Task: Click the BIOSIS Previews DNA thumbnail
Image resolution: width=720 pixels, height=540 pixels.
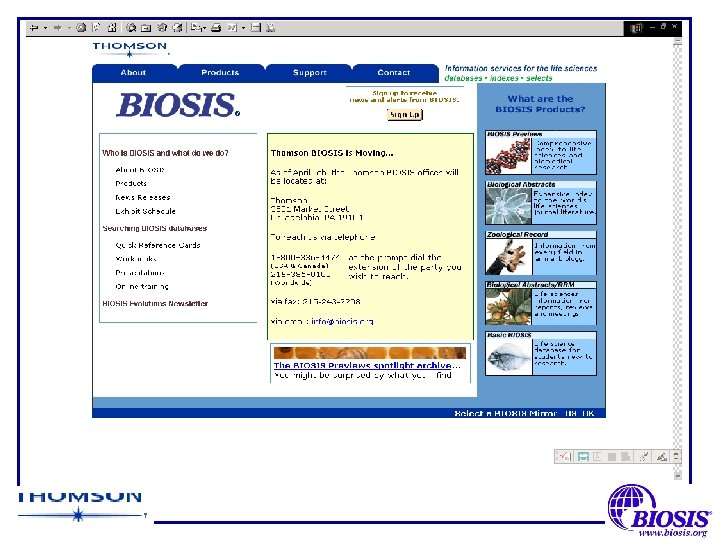Action: pyautogui.click(x=508, y=156)
